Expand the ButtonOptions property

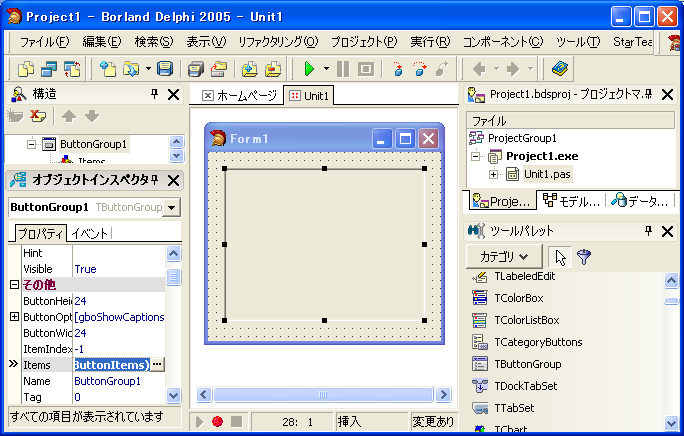14,317
